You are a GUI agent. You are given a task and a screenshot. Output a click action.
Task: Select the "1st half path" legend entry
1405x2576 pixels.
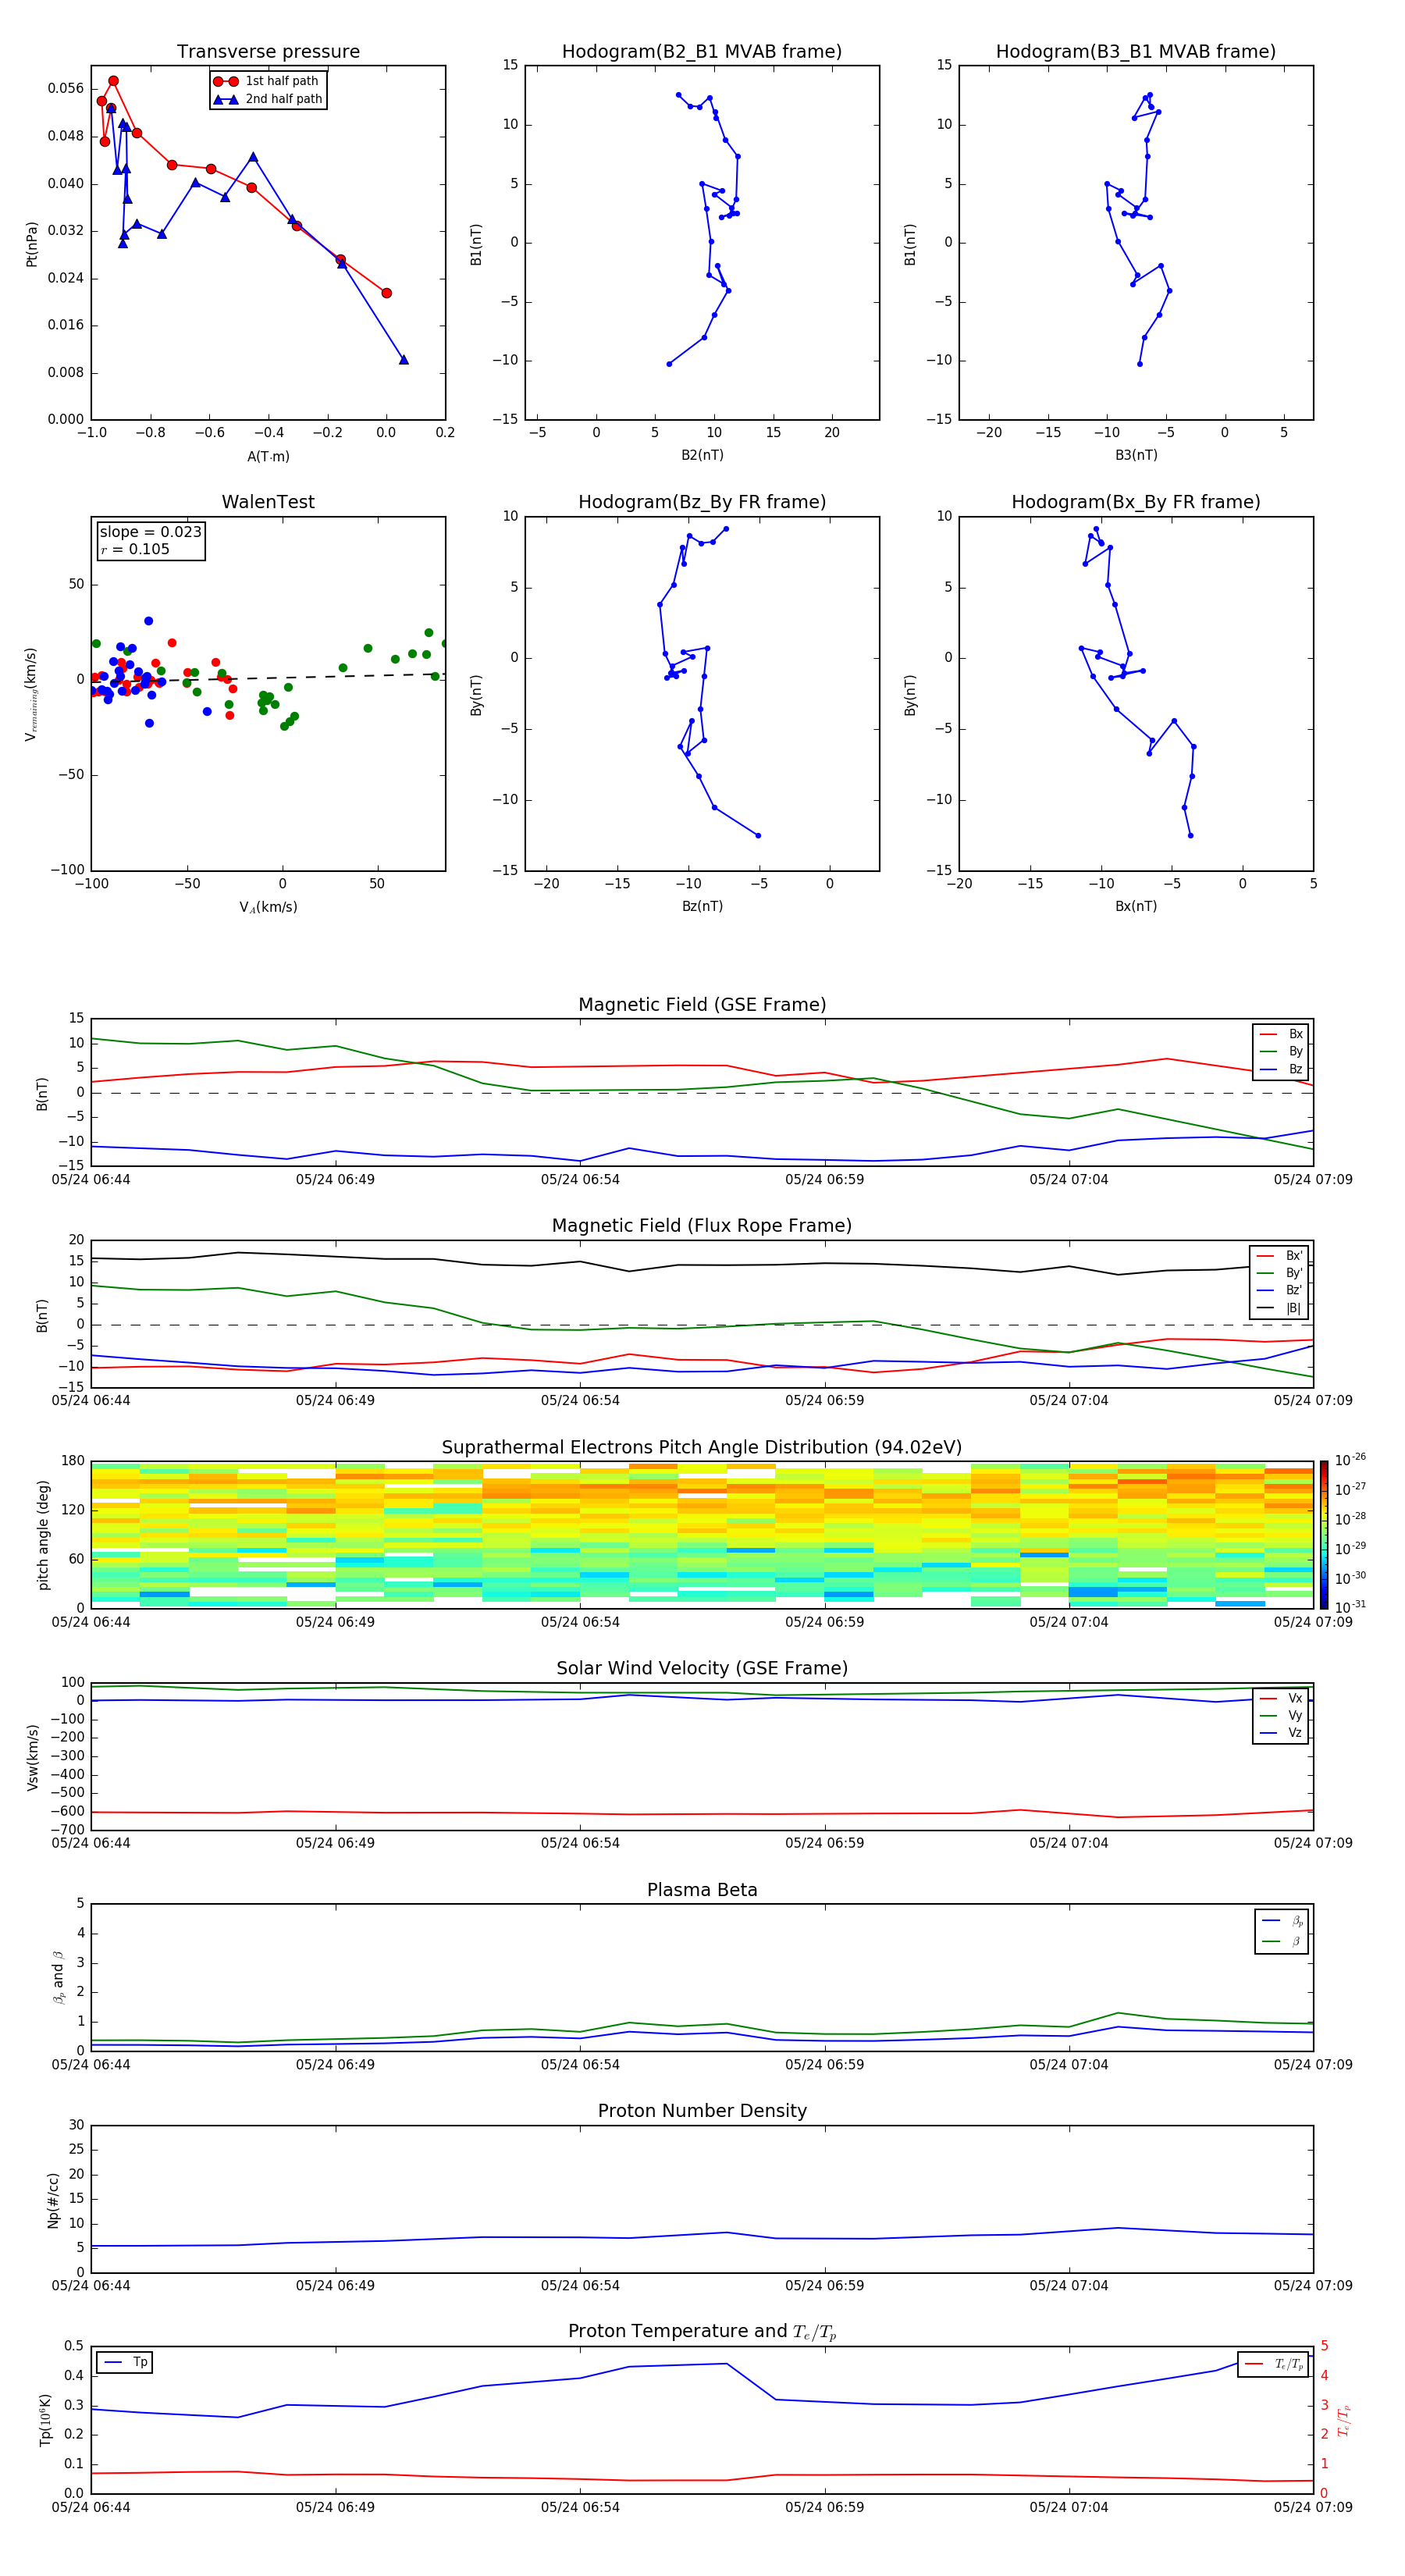[x=267, y=81]
